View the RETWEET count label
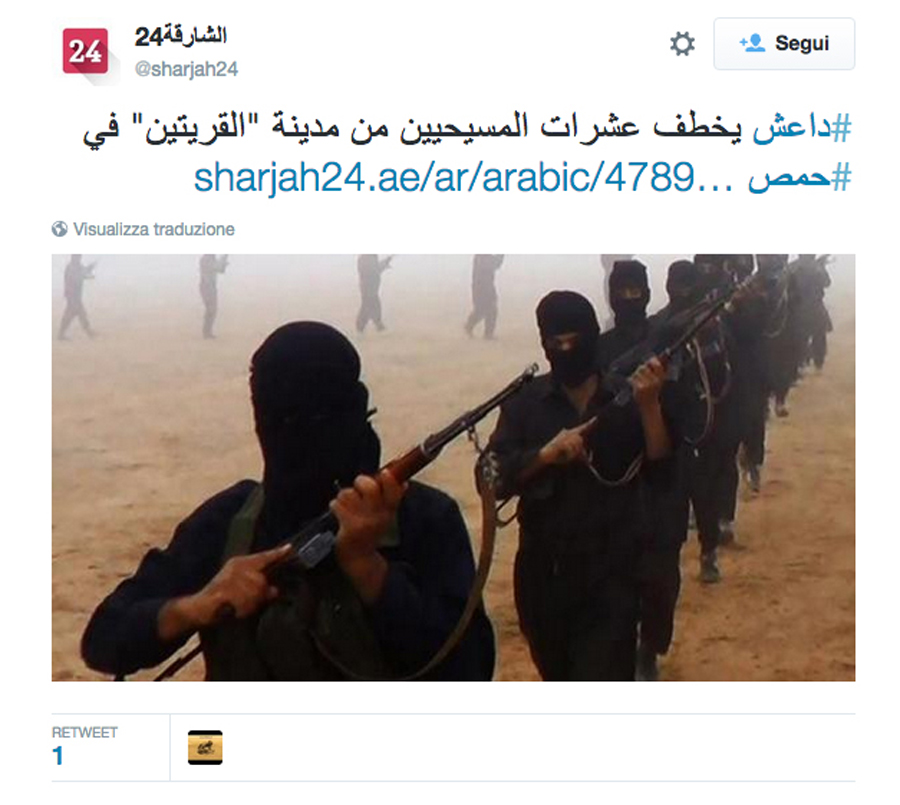The image size is (900, 805). [84, 733]
